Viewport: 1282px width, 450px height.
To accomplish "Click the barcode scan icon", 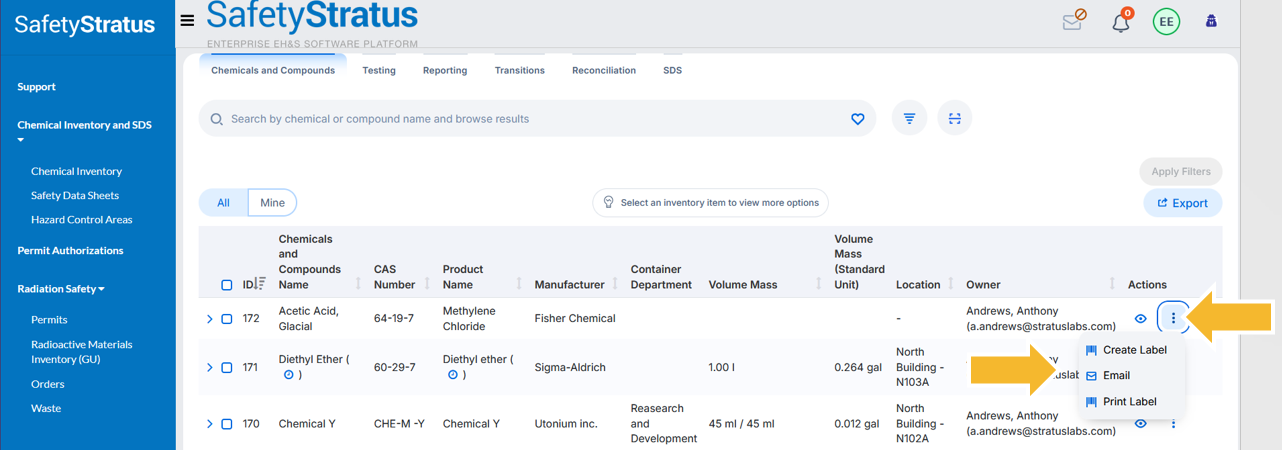I will tap(955, 118).
